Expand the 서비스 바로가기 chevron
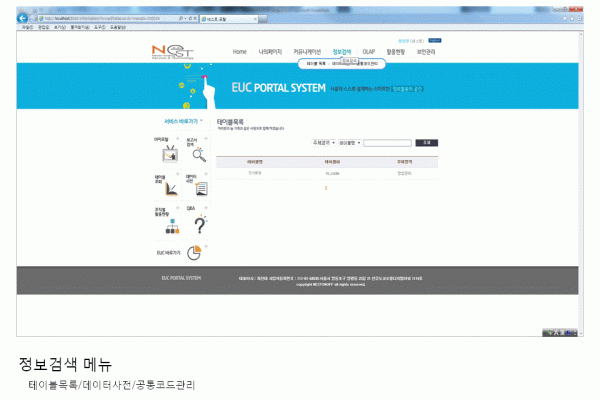This screenshot has width=600, height=400. [x=202, y=121]
